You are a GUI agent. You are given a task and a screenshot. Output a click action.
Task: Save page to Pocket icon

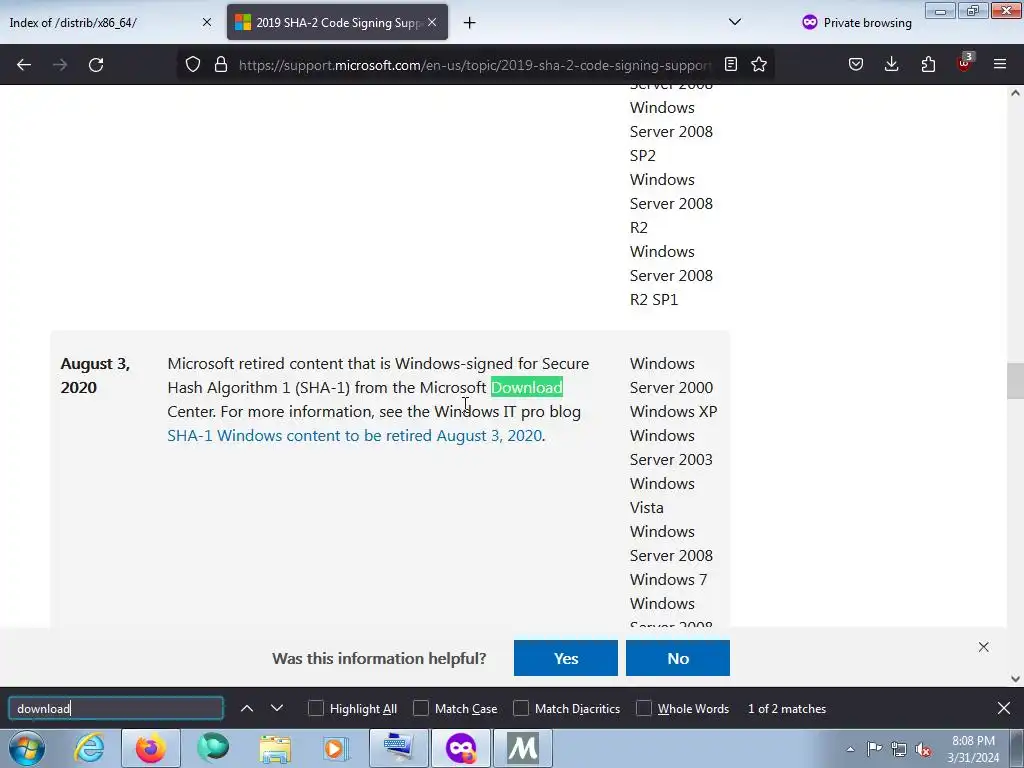856,65
